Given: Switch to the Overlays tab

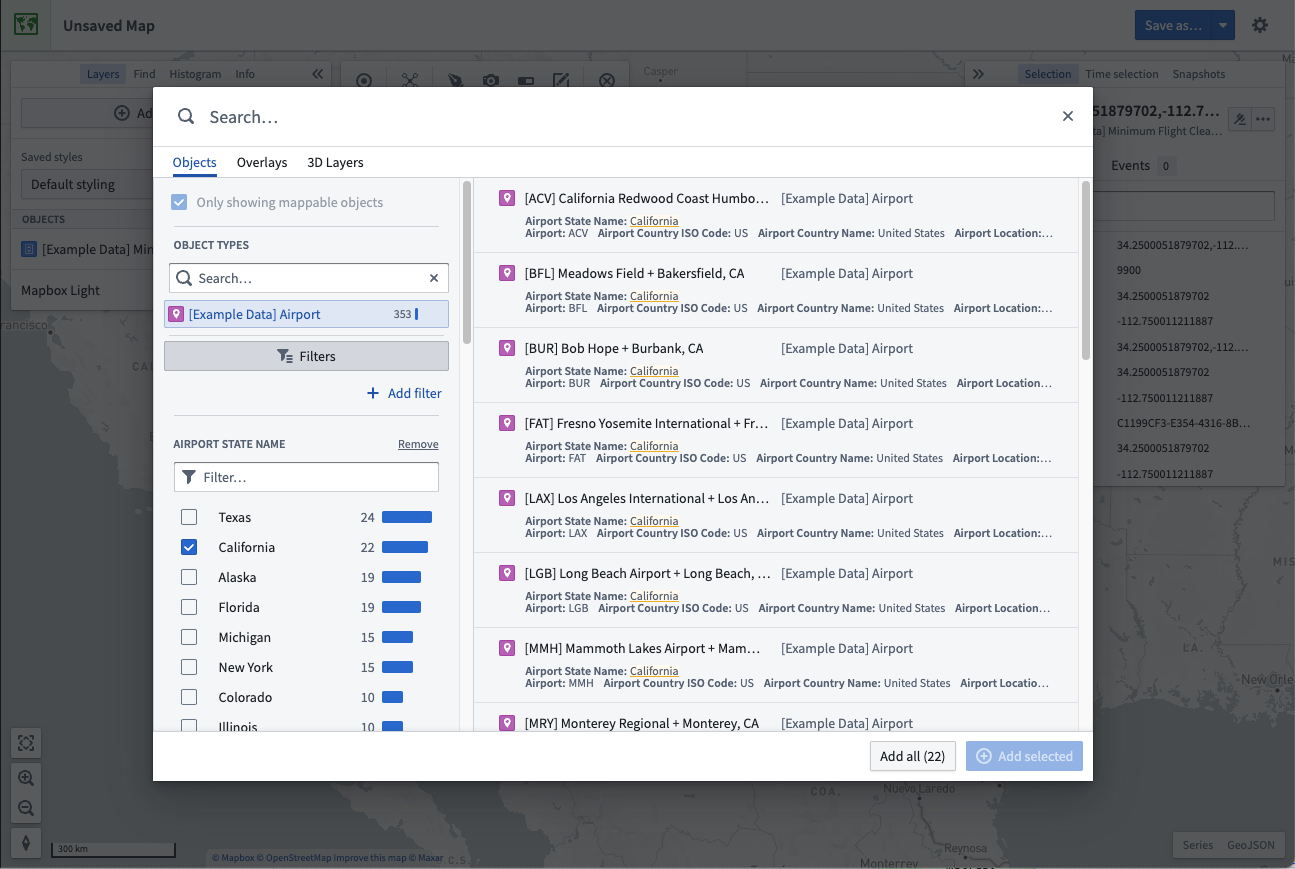Looking at the screenshot, I should (x=262, y=162).
